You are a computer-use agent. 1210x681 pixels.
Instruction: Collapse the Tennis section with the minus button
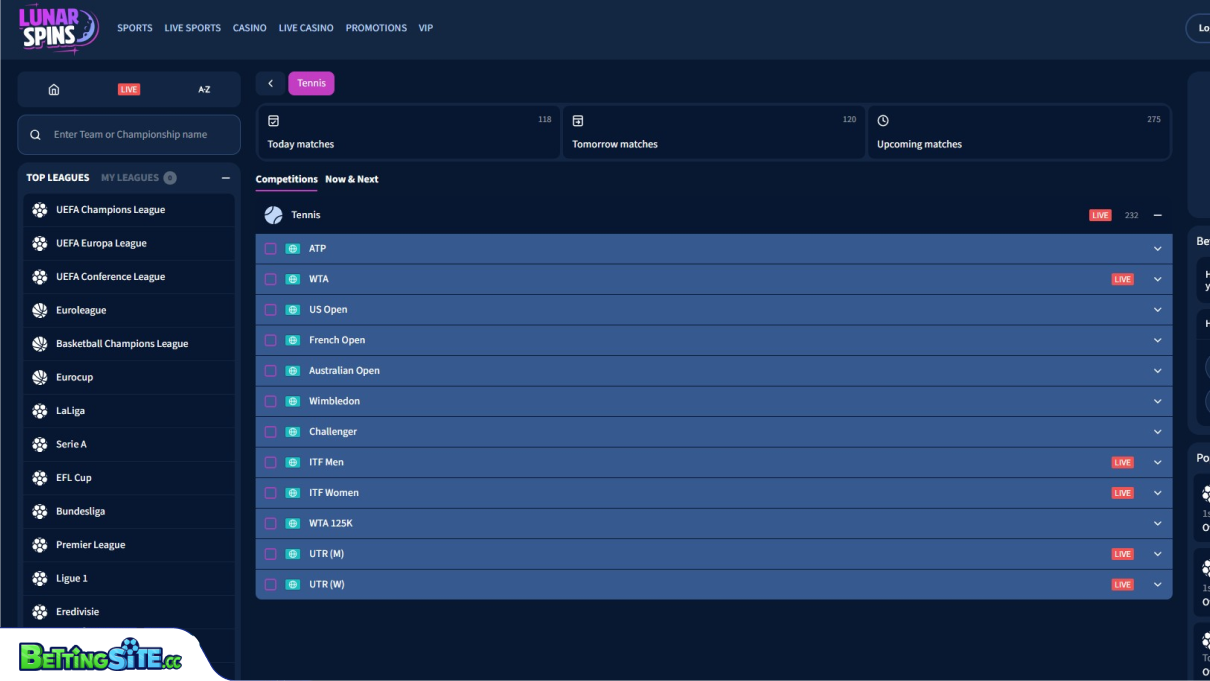1157,214
